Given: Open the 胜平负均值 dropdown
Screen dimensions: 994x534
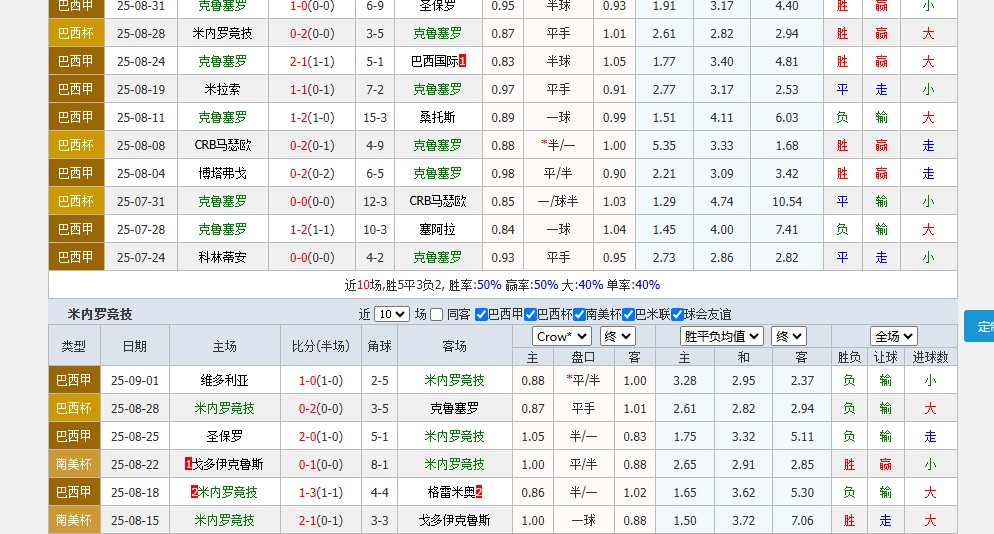Looking at the screenshot, I should pyautogui.click(x=722, y=336).
